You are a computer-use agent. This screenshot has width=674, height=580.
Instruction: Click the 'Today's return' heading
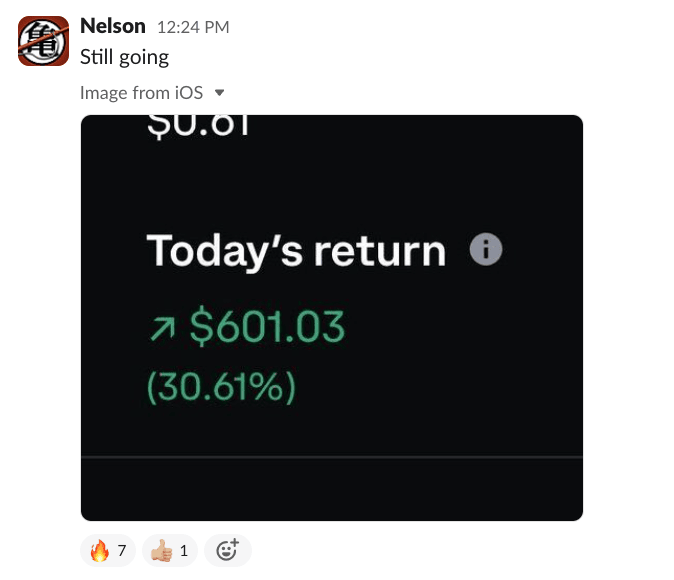[x=296, y=251]
